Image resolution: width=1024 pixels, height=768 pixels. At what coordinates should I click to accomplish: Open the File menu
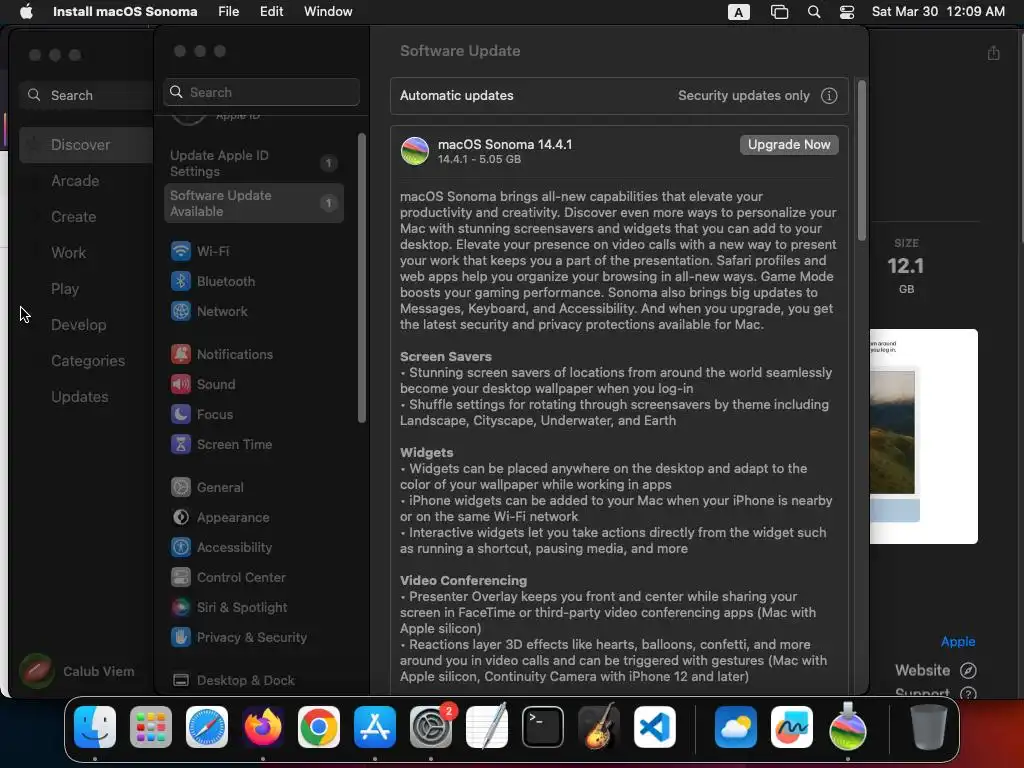tap(229, 11)
